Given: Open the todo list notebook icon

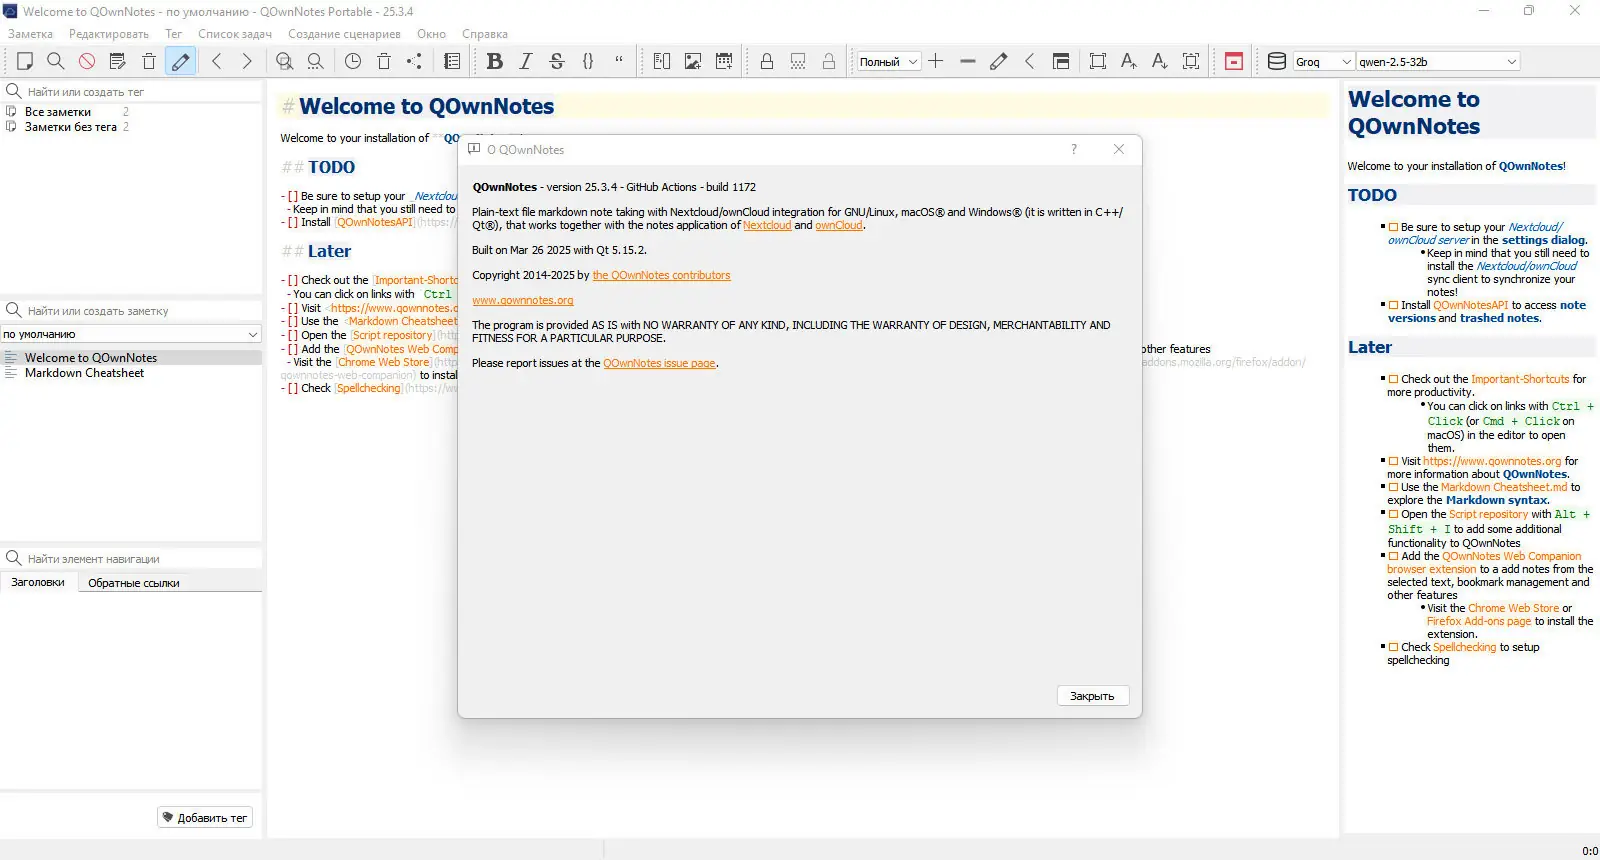Looking at the screenshot, I should point(452,62).
